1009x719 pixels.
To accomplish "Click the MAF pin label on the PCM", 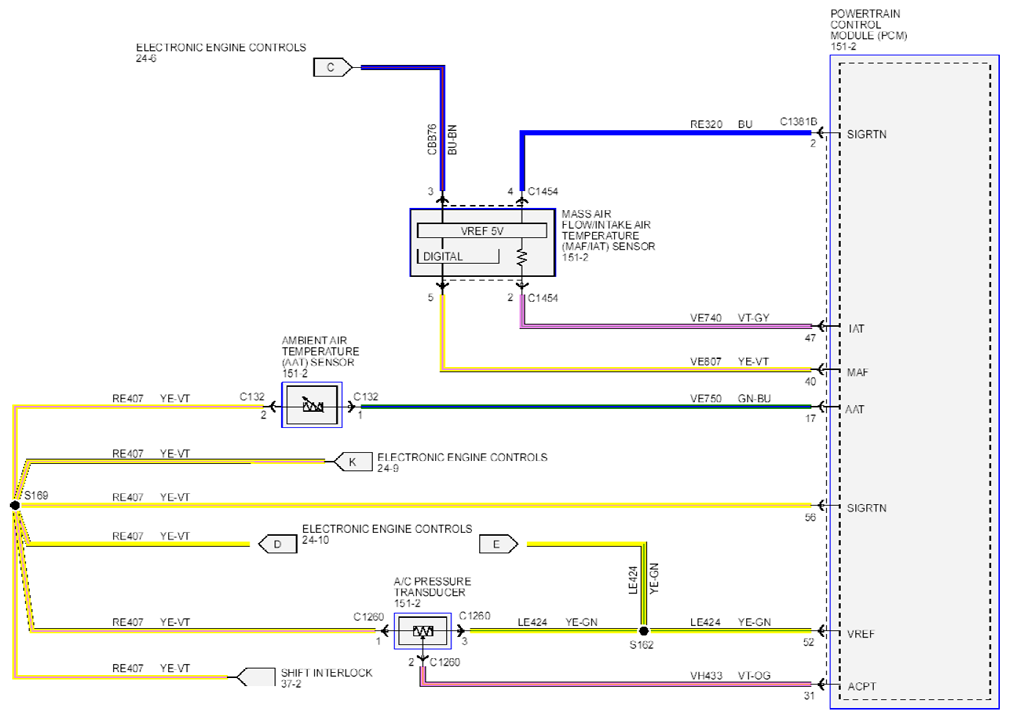I will coord(857,372).
